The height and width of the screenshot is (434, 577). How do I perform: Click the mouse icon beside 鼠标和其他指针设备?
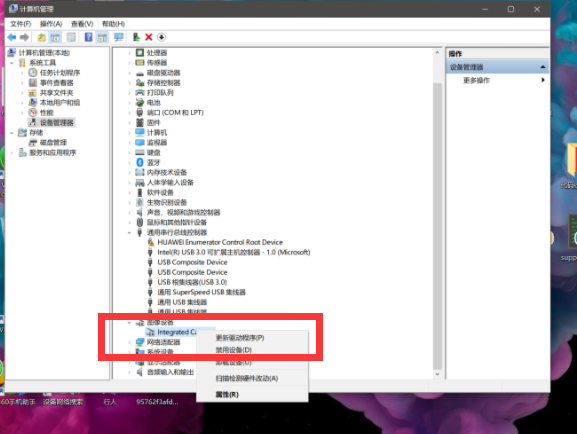pyautogui.click(x=140, y=222)
